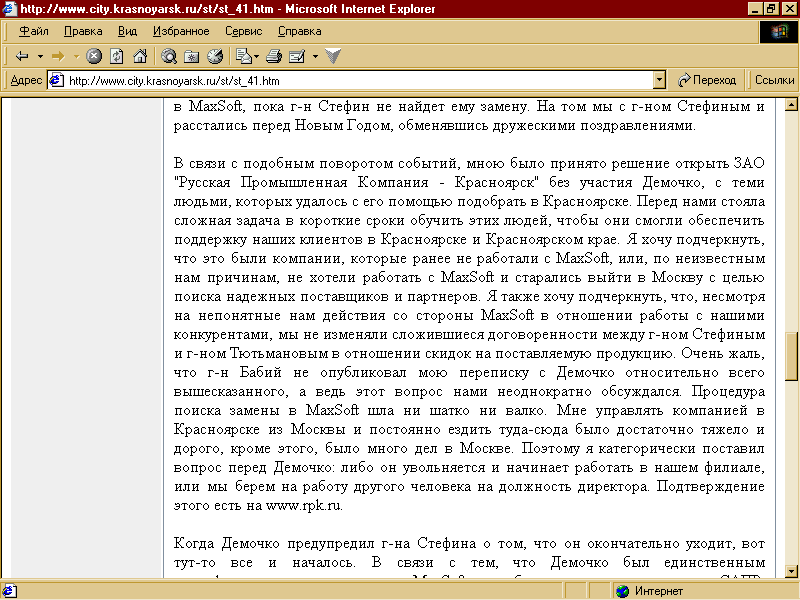Print the page with the printer icon
This screenshot has height=600, width=800.
tap(273, 56)
